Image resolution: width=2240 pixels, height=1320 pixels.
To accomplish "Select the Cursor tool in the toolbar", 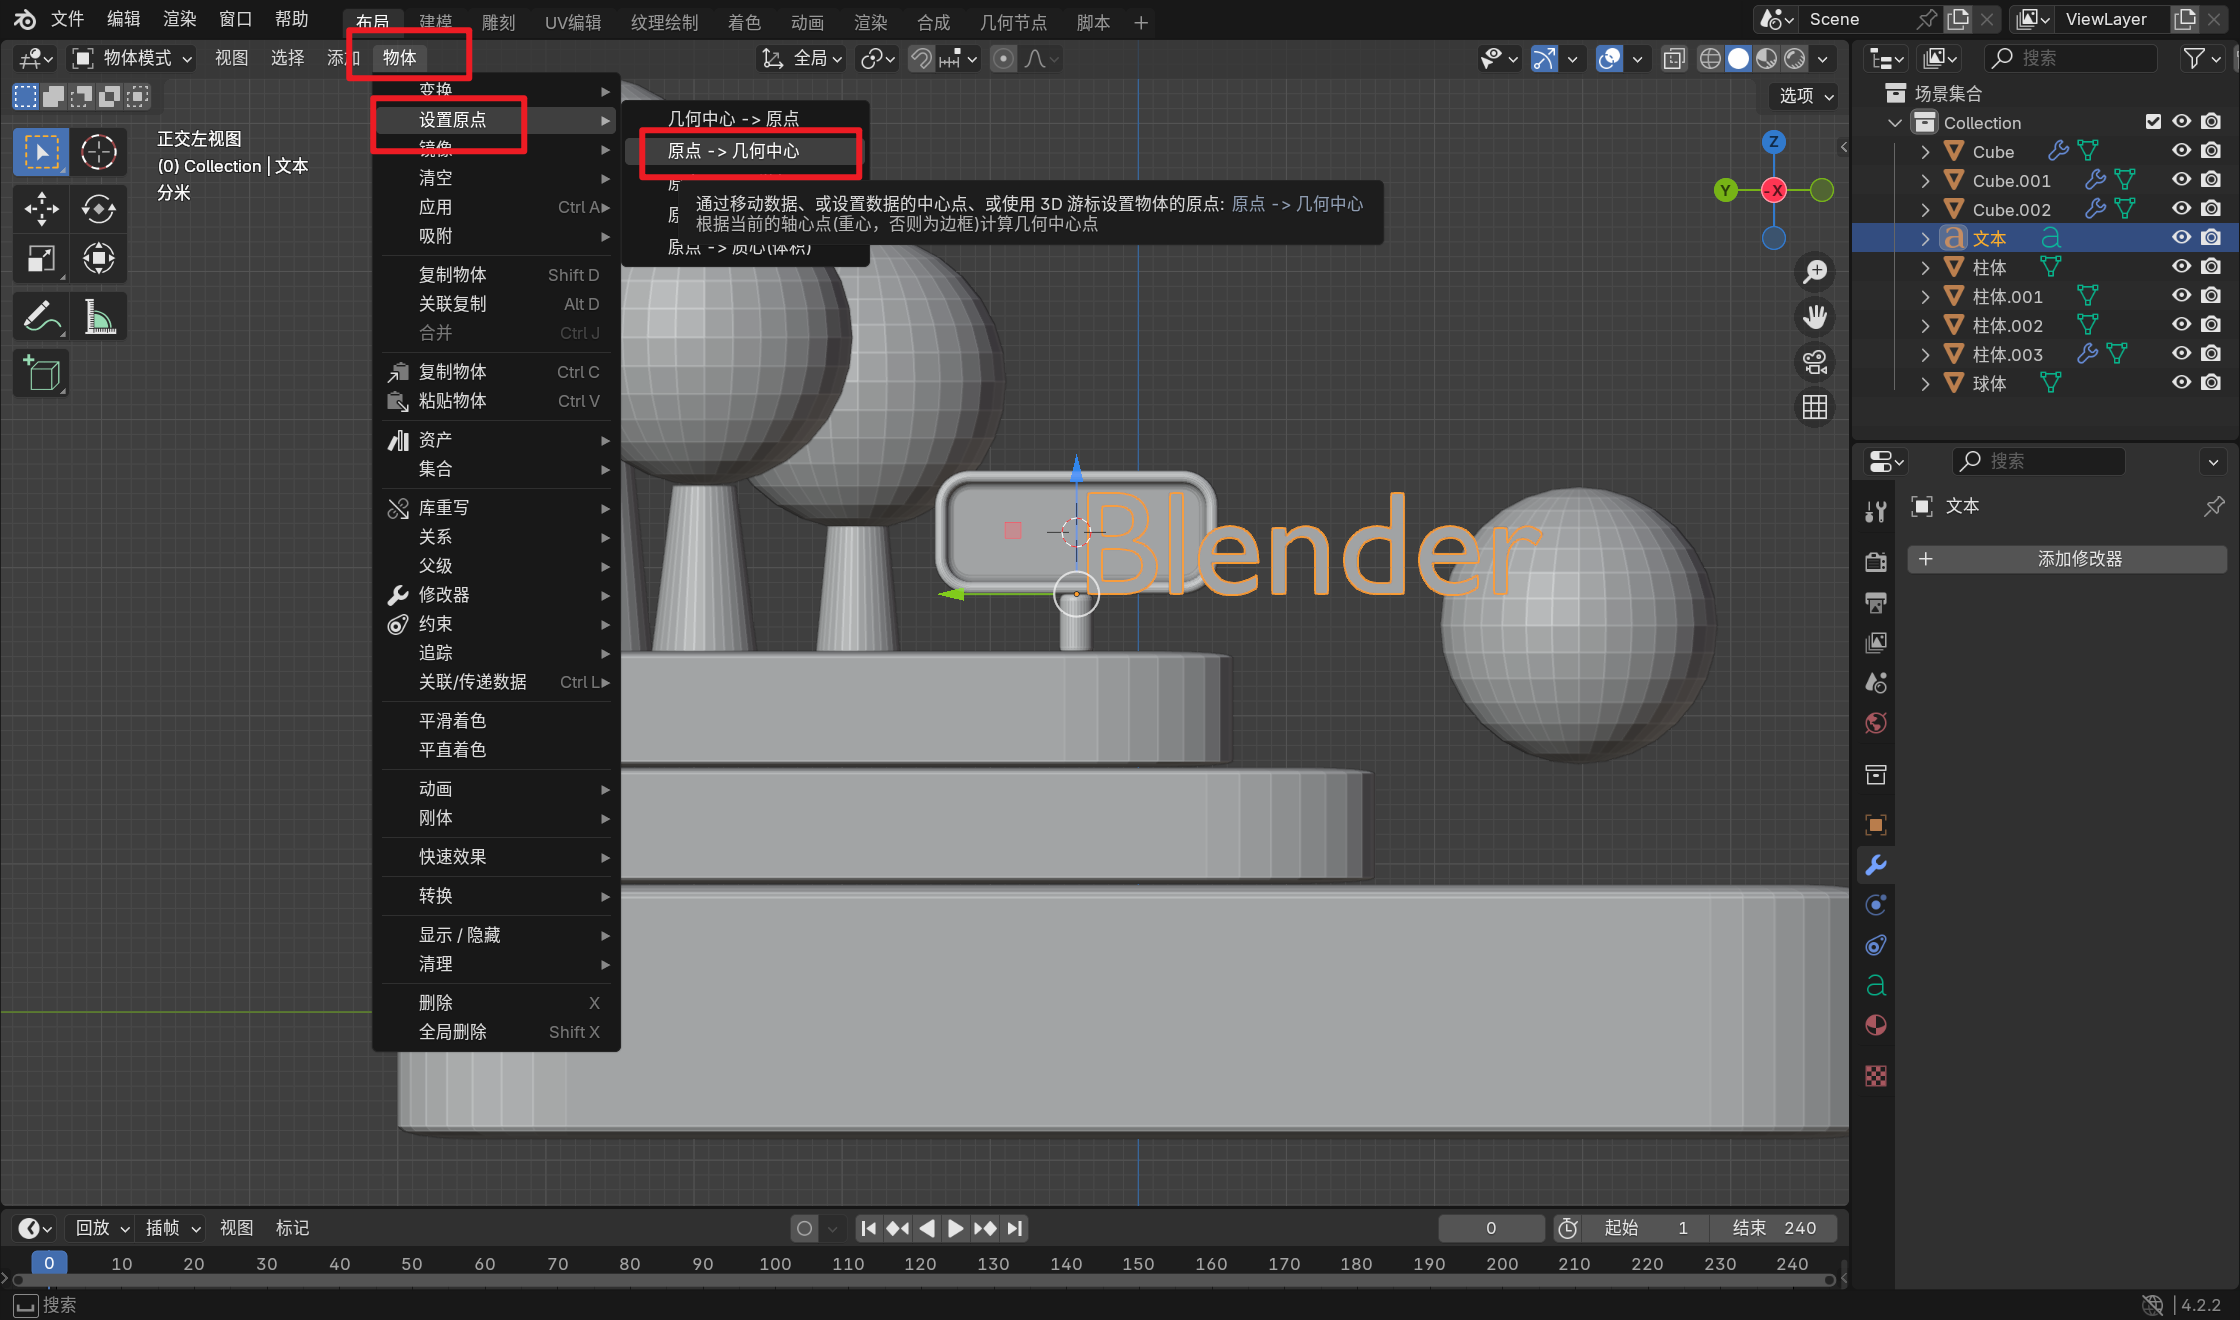I will [x=98, y=152].
